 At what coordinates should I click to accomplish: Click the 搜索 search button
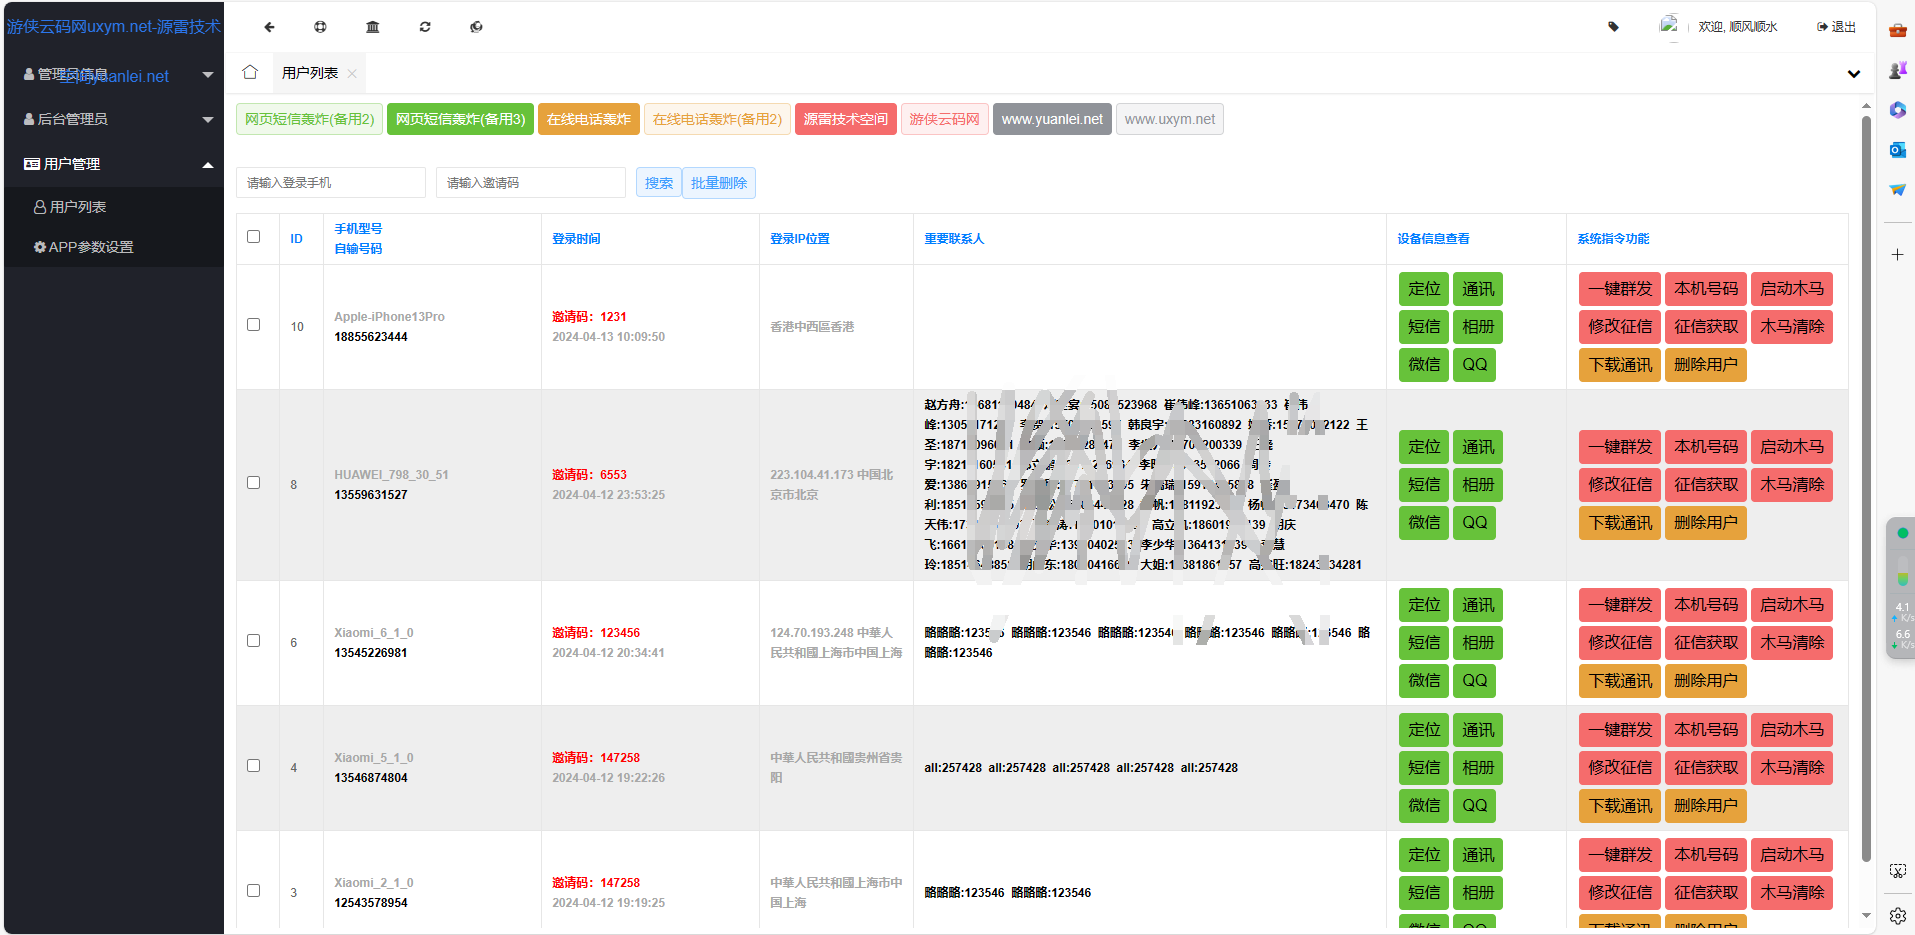659,183
